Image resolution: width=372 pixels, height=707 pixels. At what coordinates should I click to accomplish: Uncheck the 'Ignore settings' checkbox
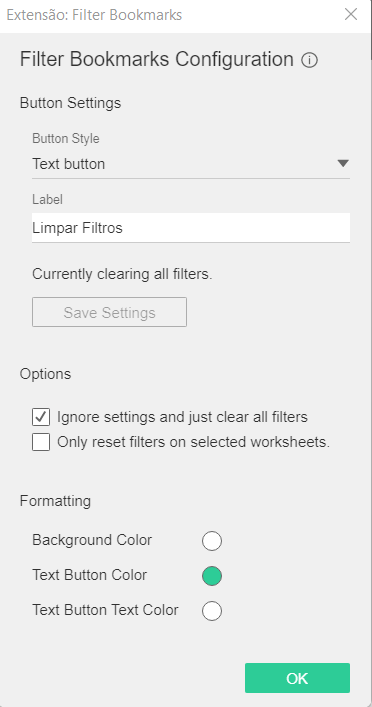pyautogui.click(x=41, y=417)
